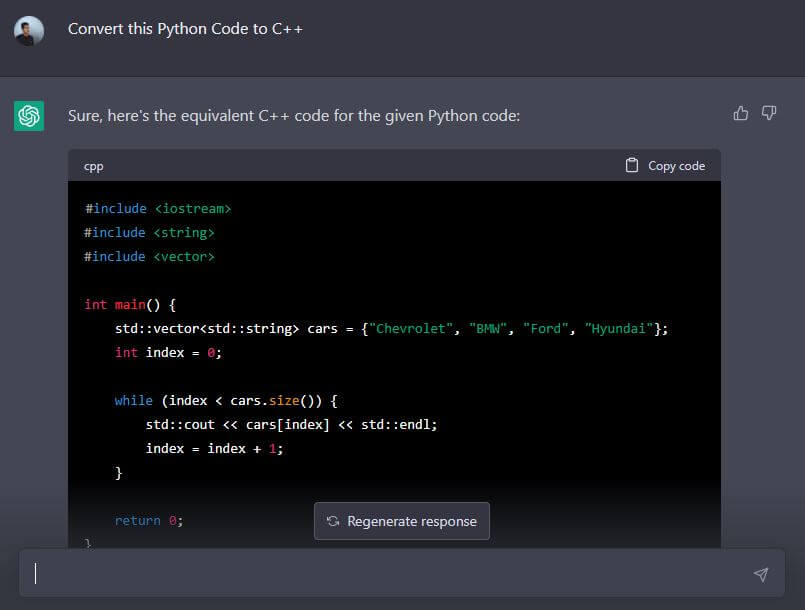Click the while loop condition line
The height and width of the screenshot is (610, 805).
[226, 400]
